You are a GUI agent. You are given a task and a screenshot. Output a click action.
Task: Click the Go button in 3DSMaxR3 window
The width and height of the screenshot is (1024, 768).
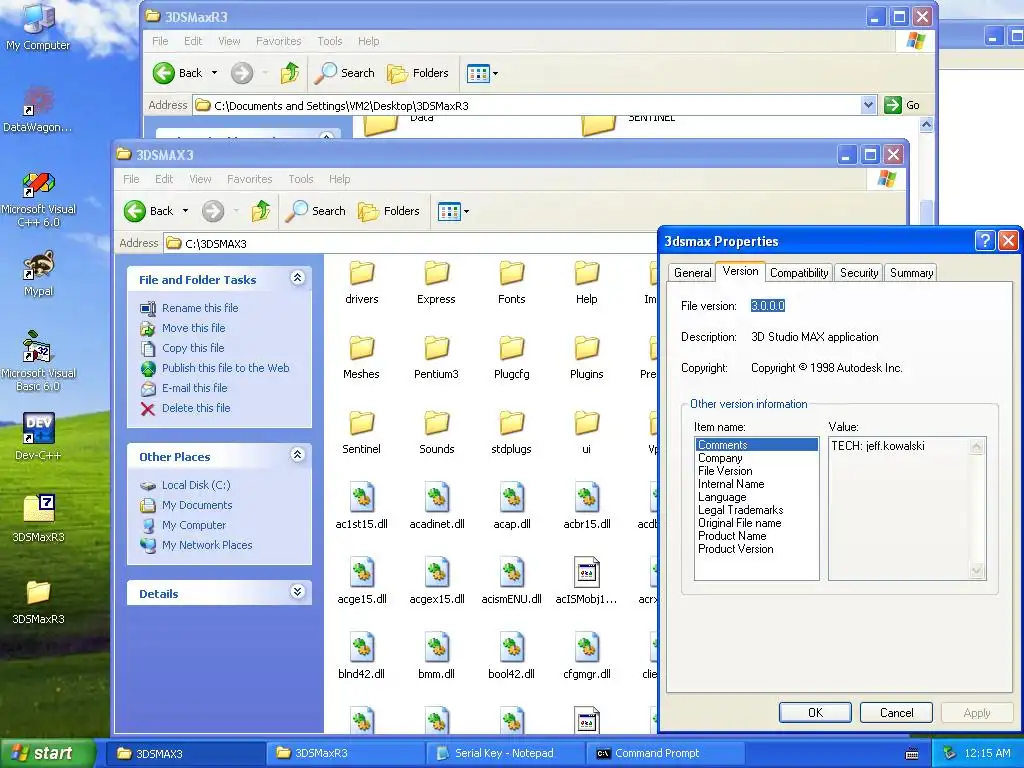point(902,104)
